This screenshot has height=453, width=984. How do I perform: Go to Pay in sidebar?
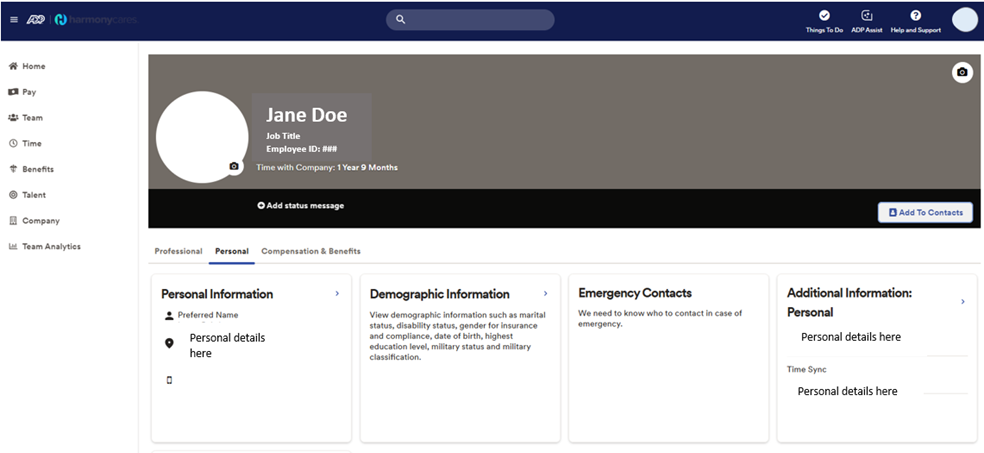pyautogui.click(x=29, y=92)
